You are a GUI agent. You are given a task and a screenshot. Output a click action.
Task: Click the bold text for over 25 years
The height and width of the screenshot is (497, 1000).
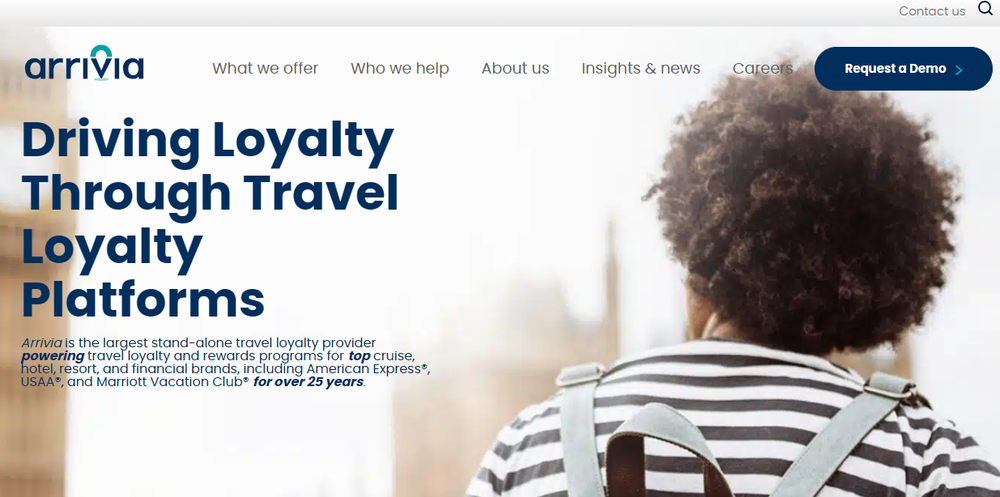pyautogui.click(x=309, y=382)
